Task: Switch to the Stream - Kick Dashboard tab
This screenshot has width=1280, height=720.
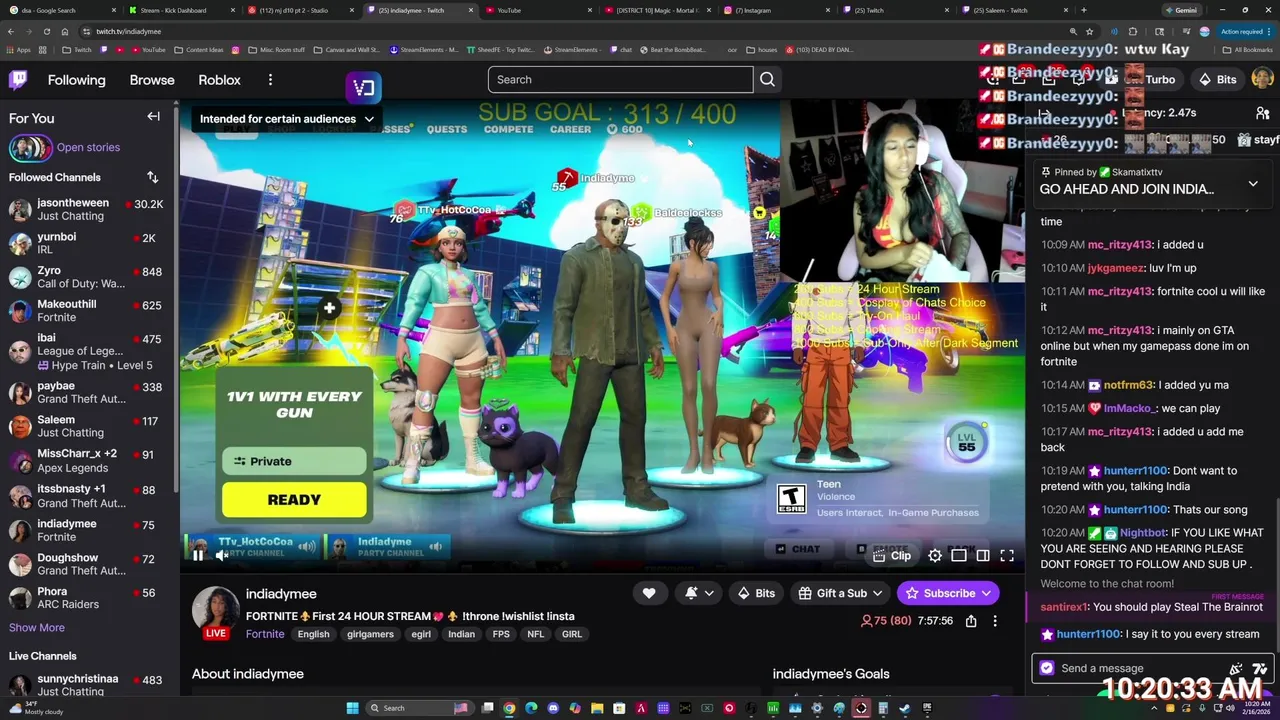Action: click(x=180, y=10)
